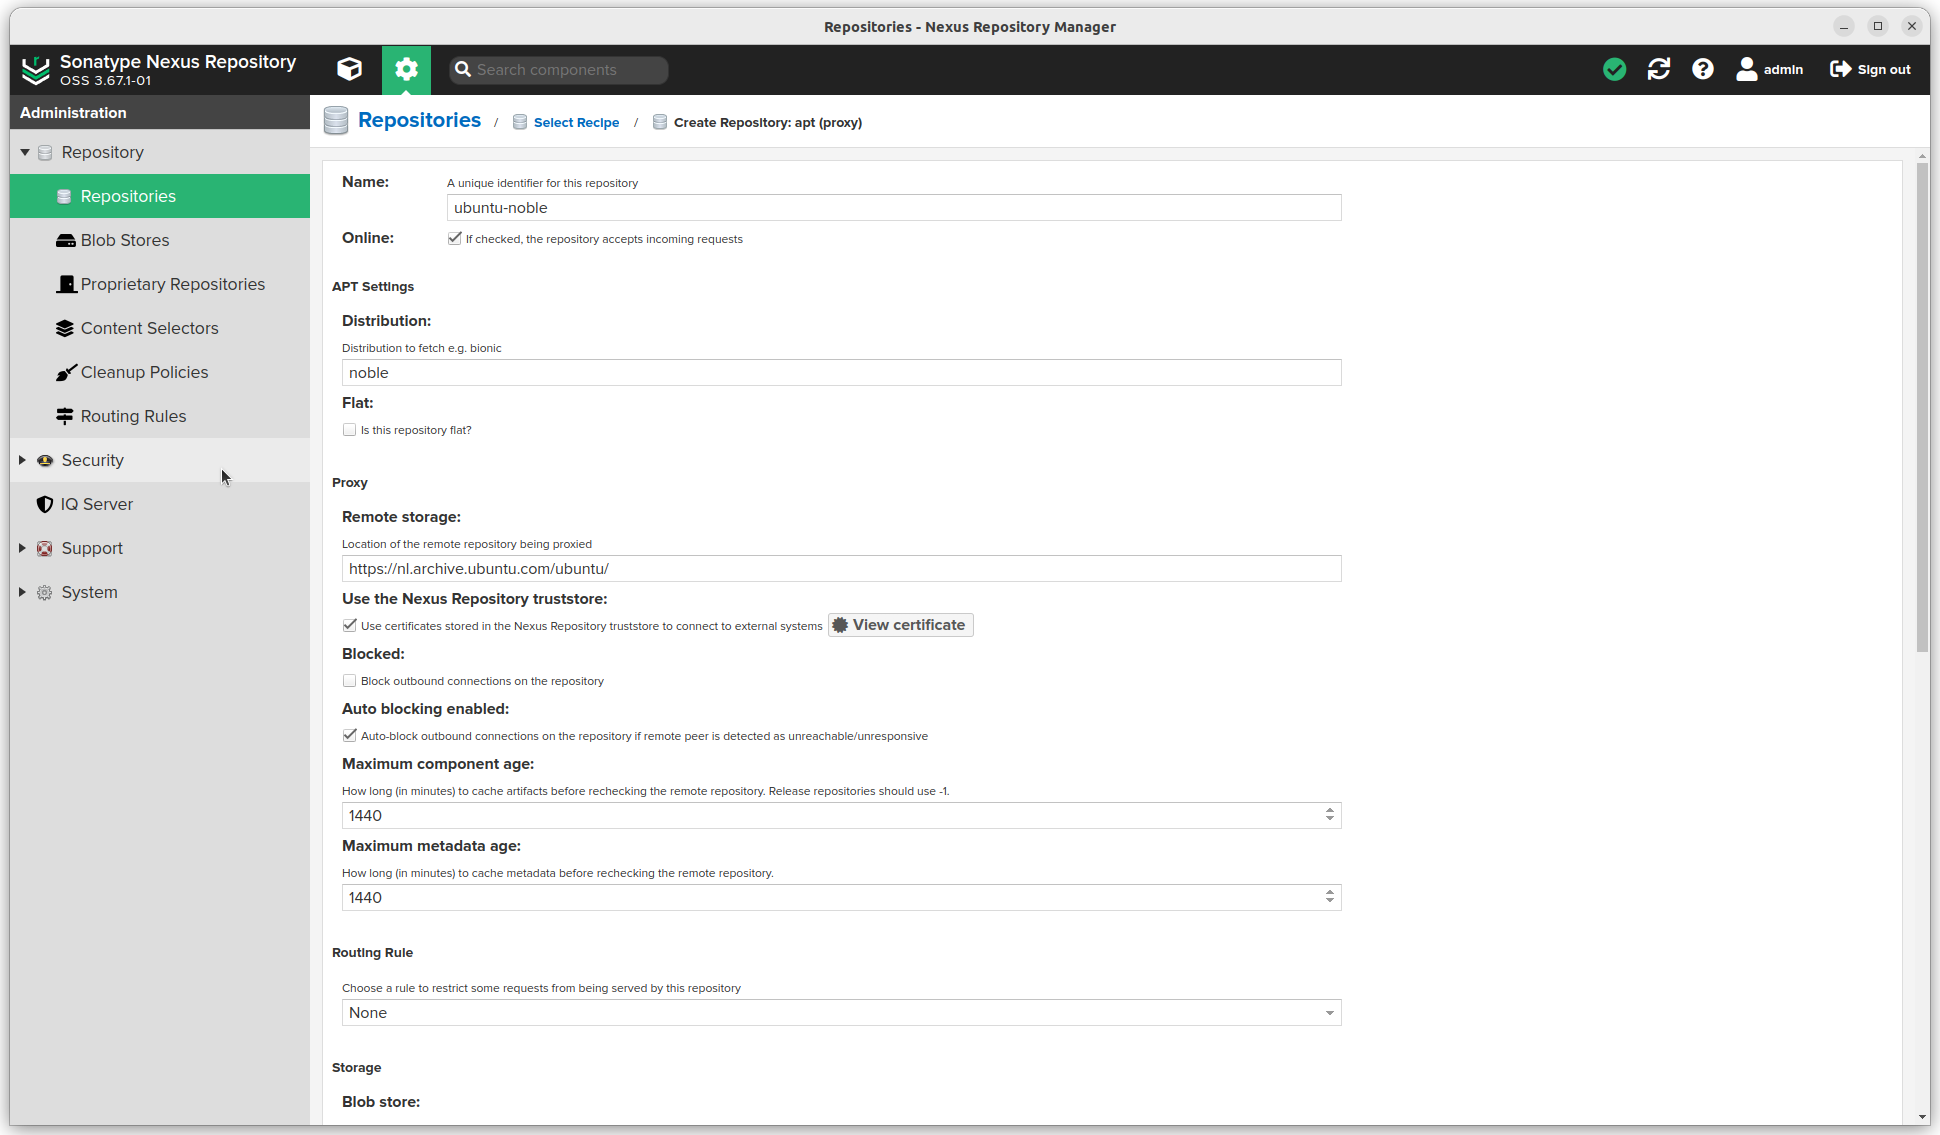The width and height of the screenshot is (1940, 1135).
Task: Check the 'Is this repository flat?' box
Action: (x=349, y=430)
